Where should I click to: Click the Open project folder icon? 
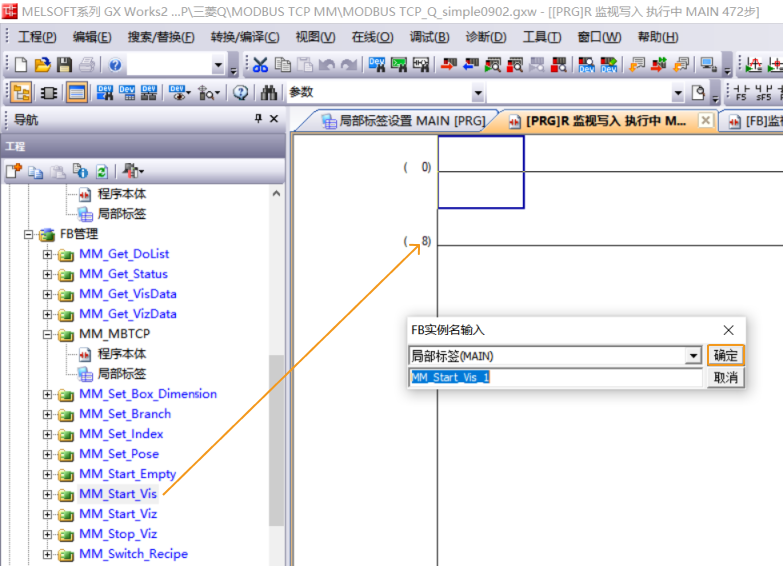pyautogui.click(x=42, y=65)
